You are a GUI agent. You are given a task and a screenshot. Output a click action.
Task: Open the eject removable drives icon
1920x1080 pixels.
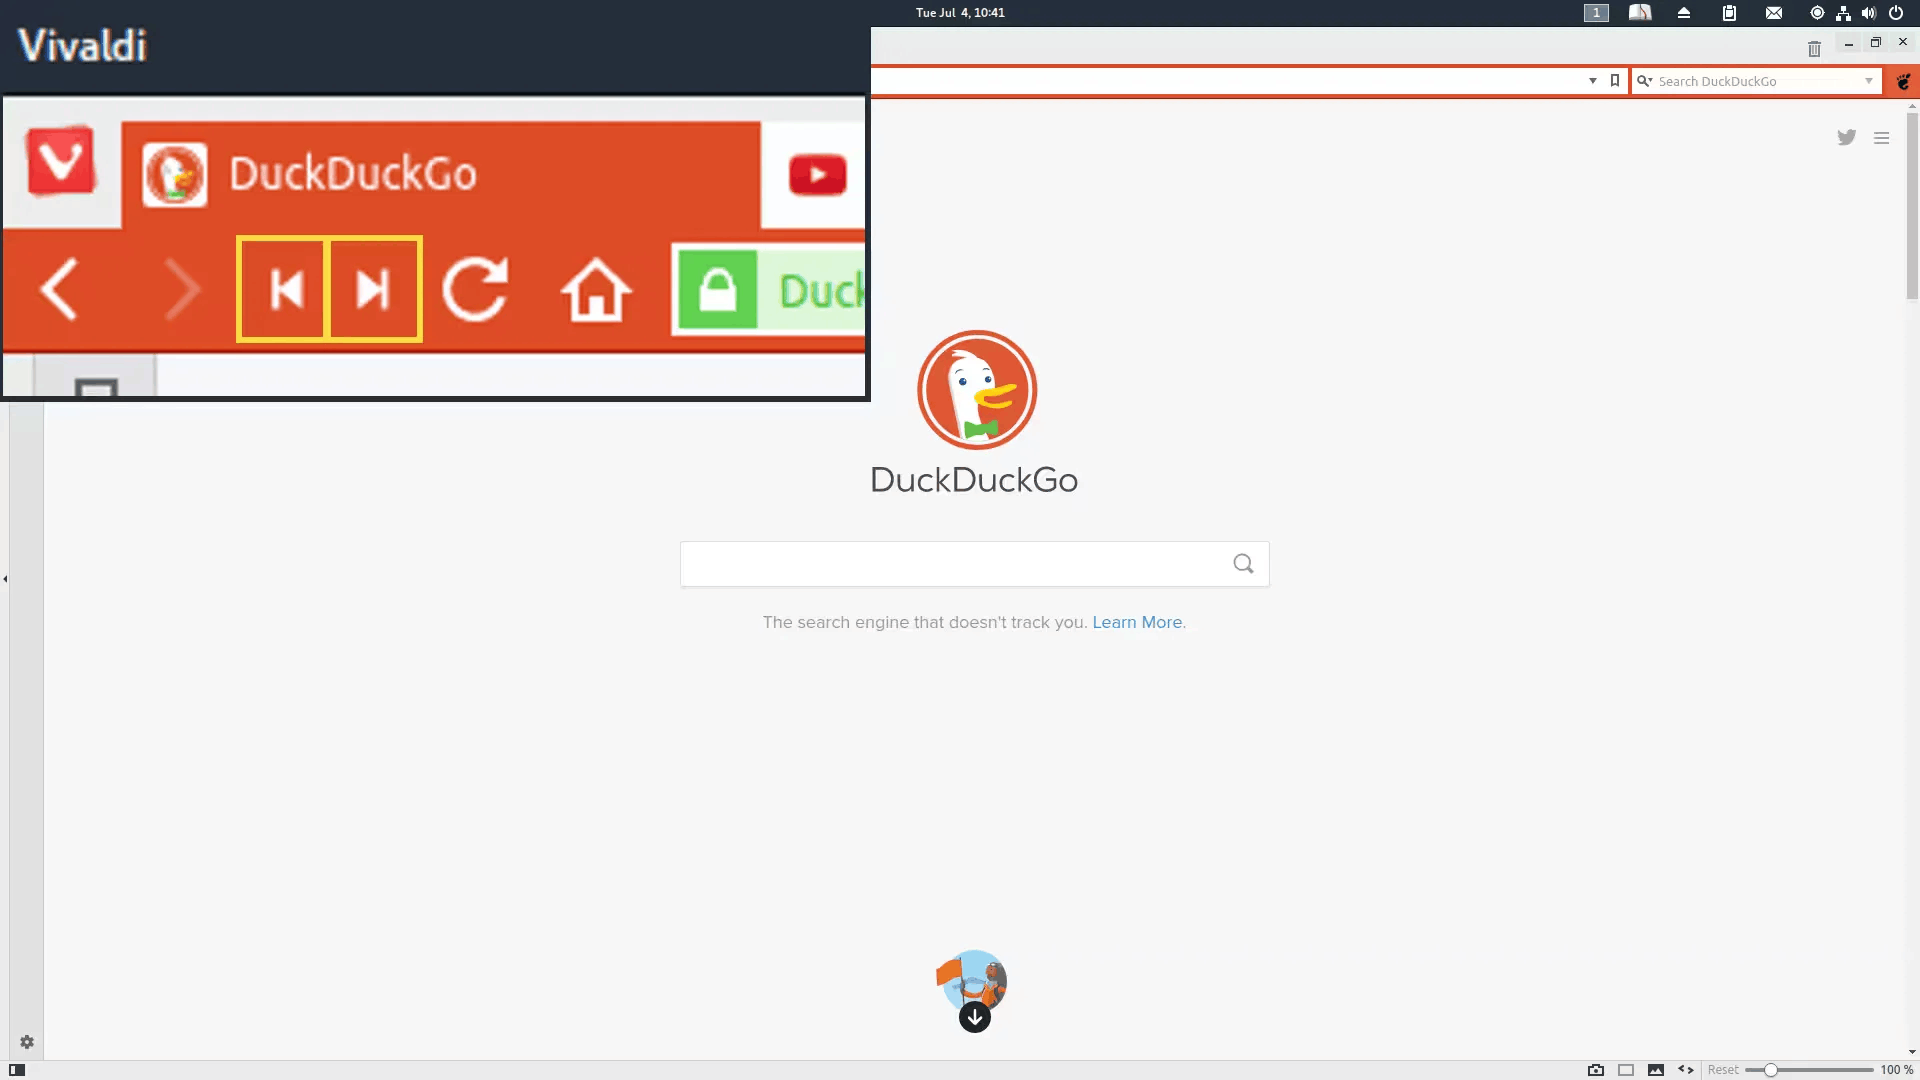(x=1684, y=13)
